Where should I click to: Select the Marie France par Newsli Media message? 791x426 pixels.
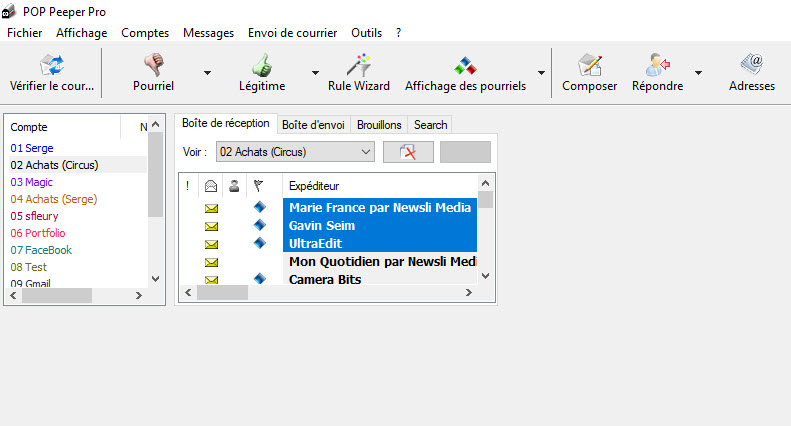tap(380, 207)
